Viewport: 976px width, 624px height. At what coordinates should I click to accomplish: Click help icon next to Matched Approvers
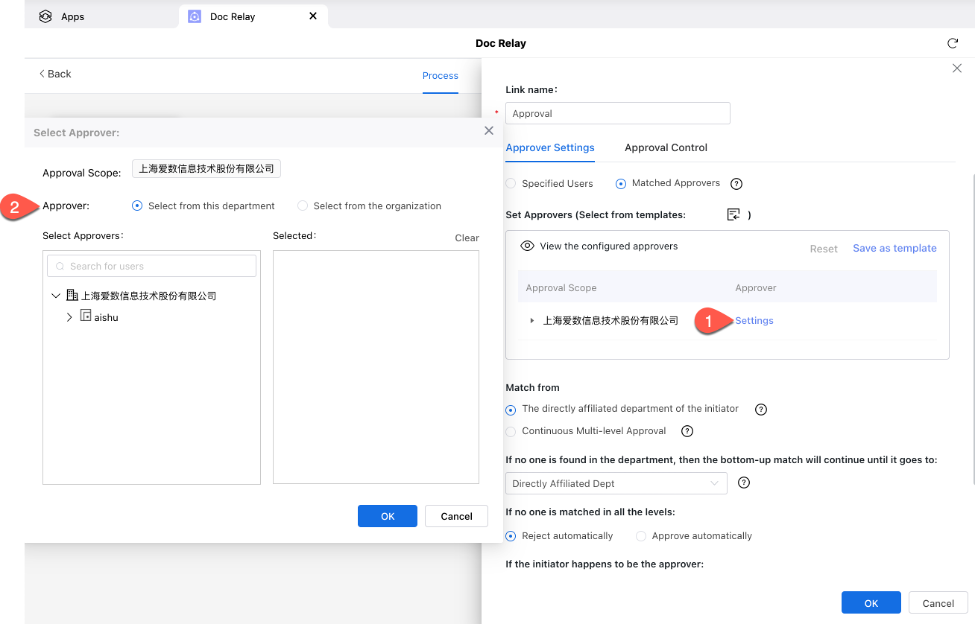pyautogui.click(x=737, y=184)
